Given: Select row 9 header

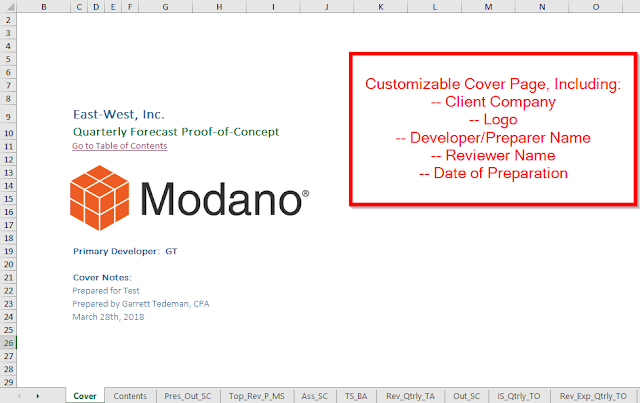Looking at the screenshot, I should click(8, 116).
